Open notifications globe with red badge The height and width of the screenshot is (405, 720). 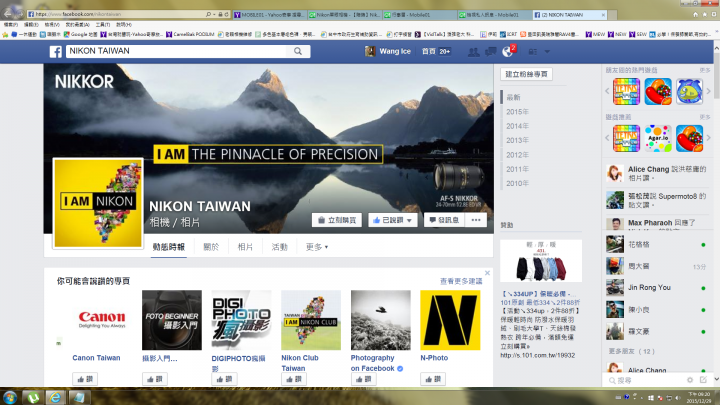[508, 51]
